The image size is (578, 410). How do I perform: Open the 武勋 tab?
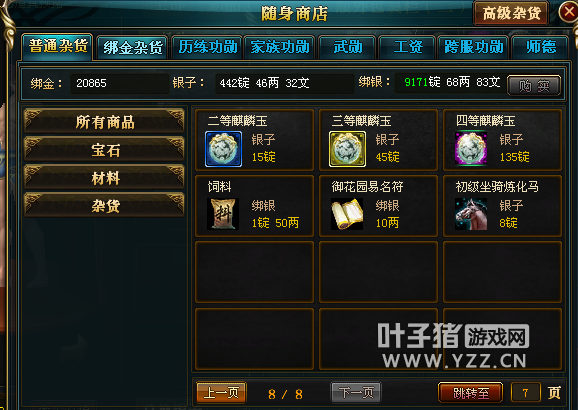(348, 47)
